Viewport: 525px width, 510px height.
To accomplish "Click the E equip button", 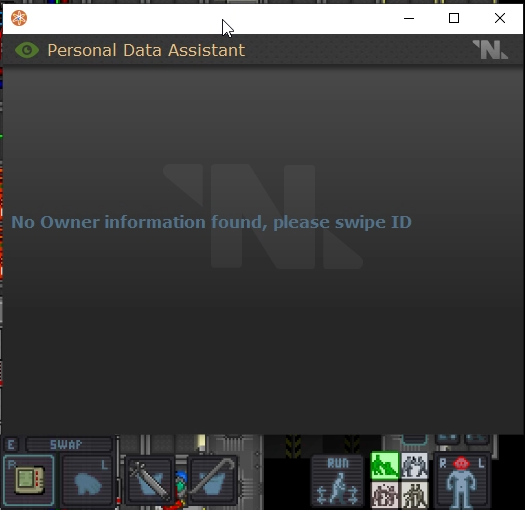I will (x=11, y=445).
